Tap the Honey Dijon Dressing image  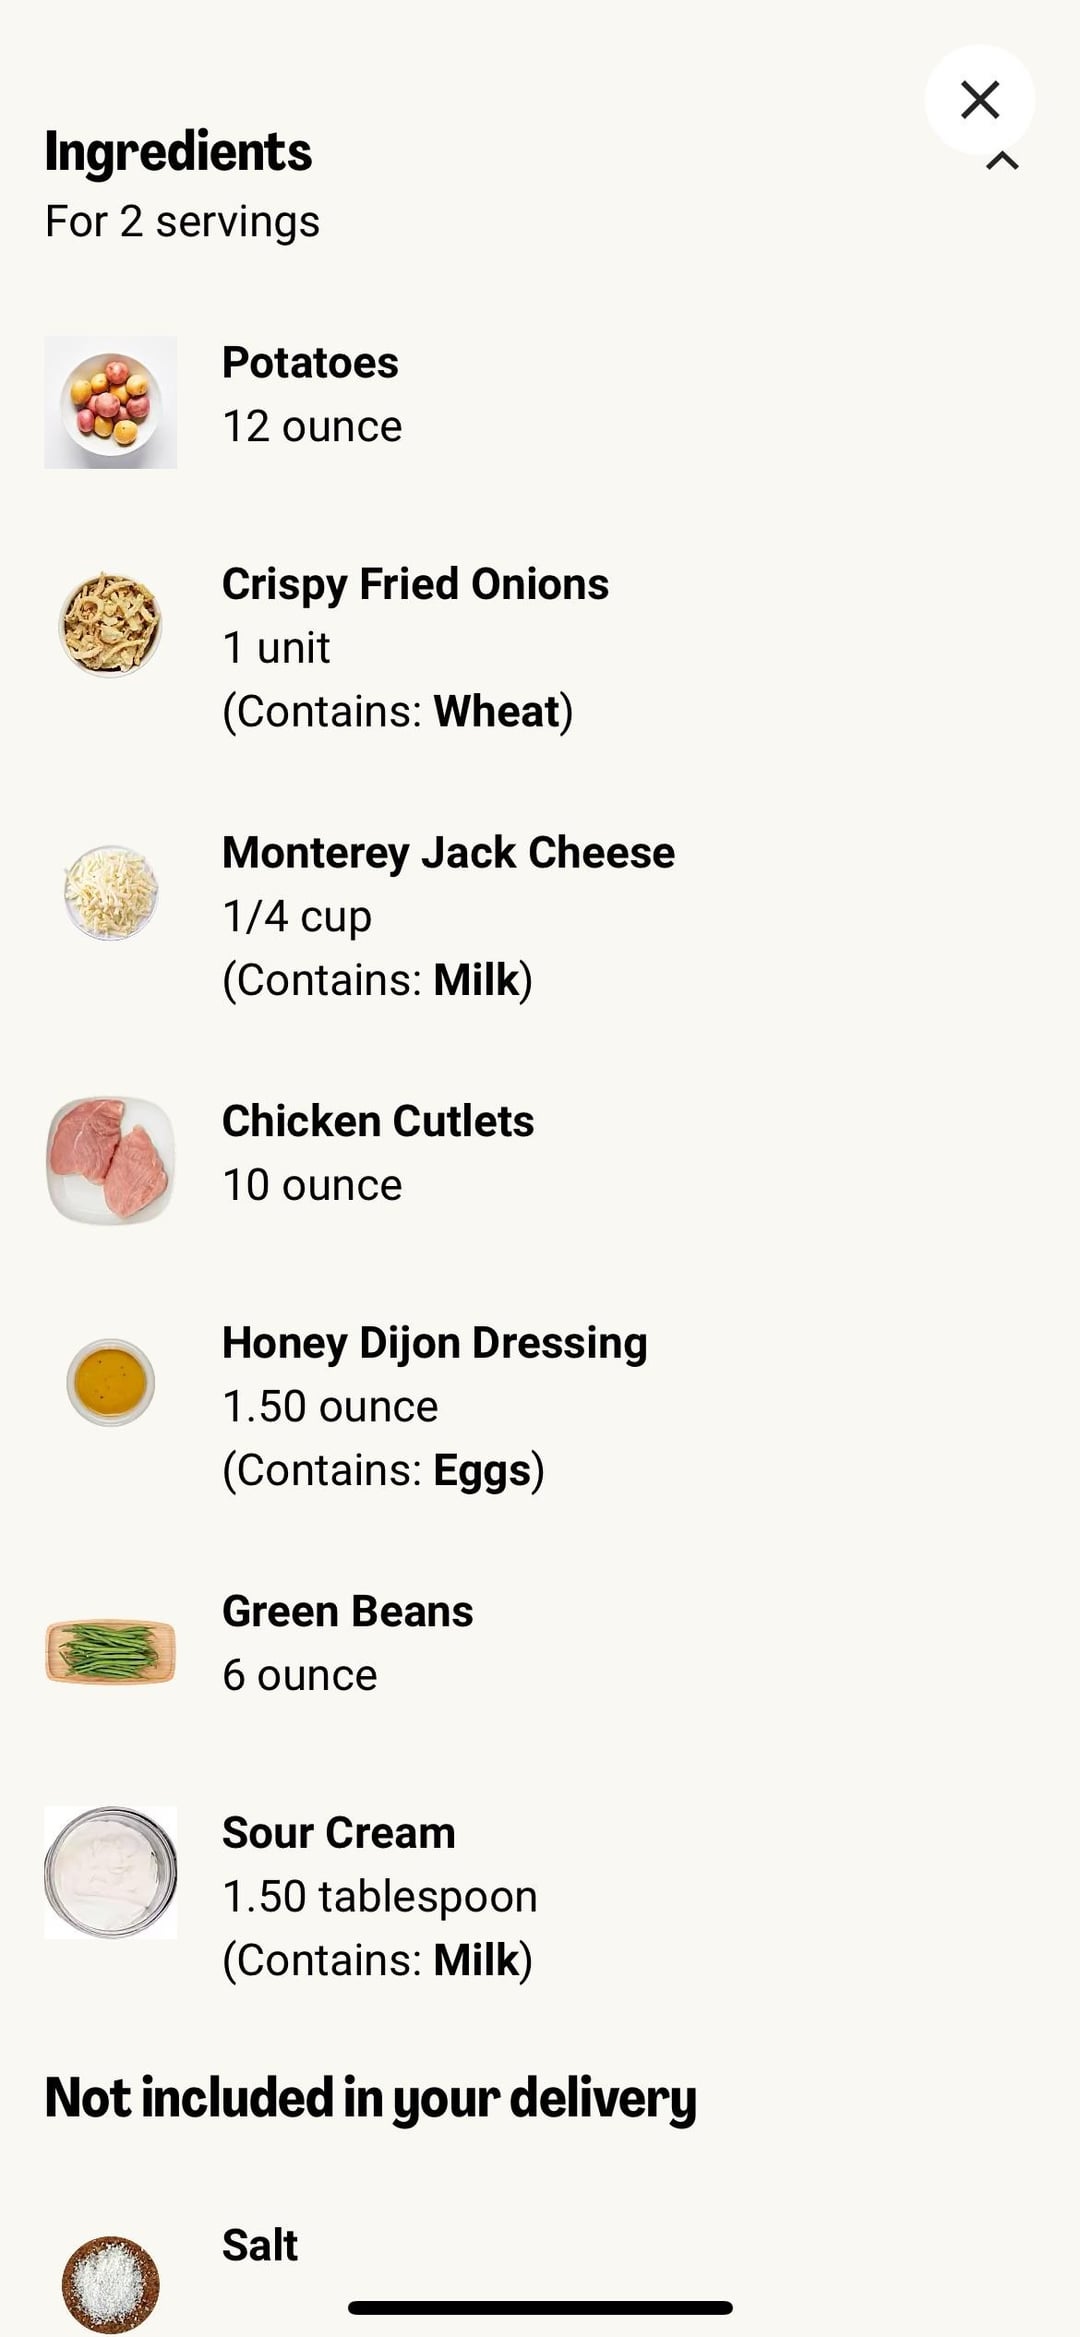[110, 1382]
